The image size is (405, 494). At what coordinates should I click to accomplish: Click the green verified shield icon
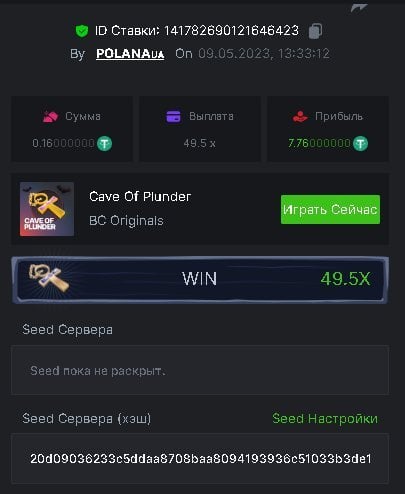tap(82, 31)
